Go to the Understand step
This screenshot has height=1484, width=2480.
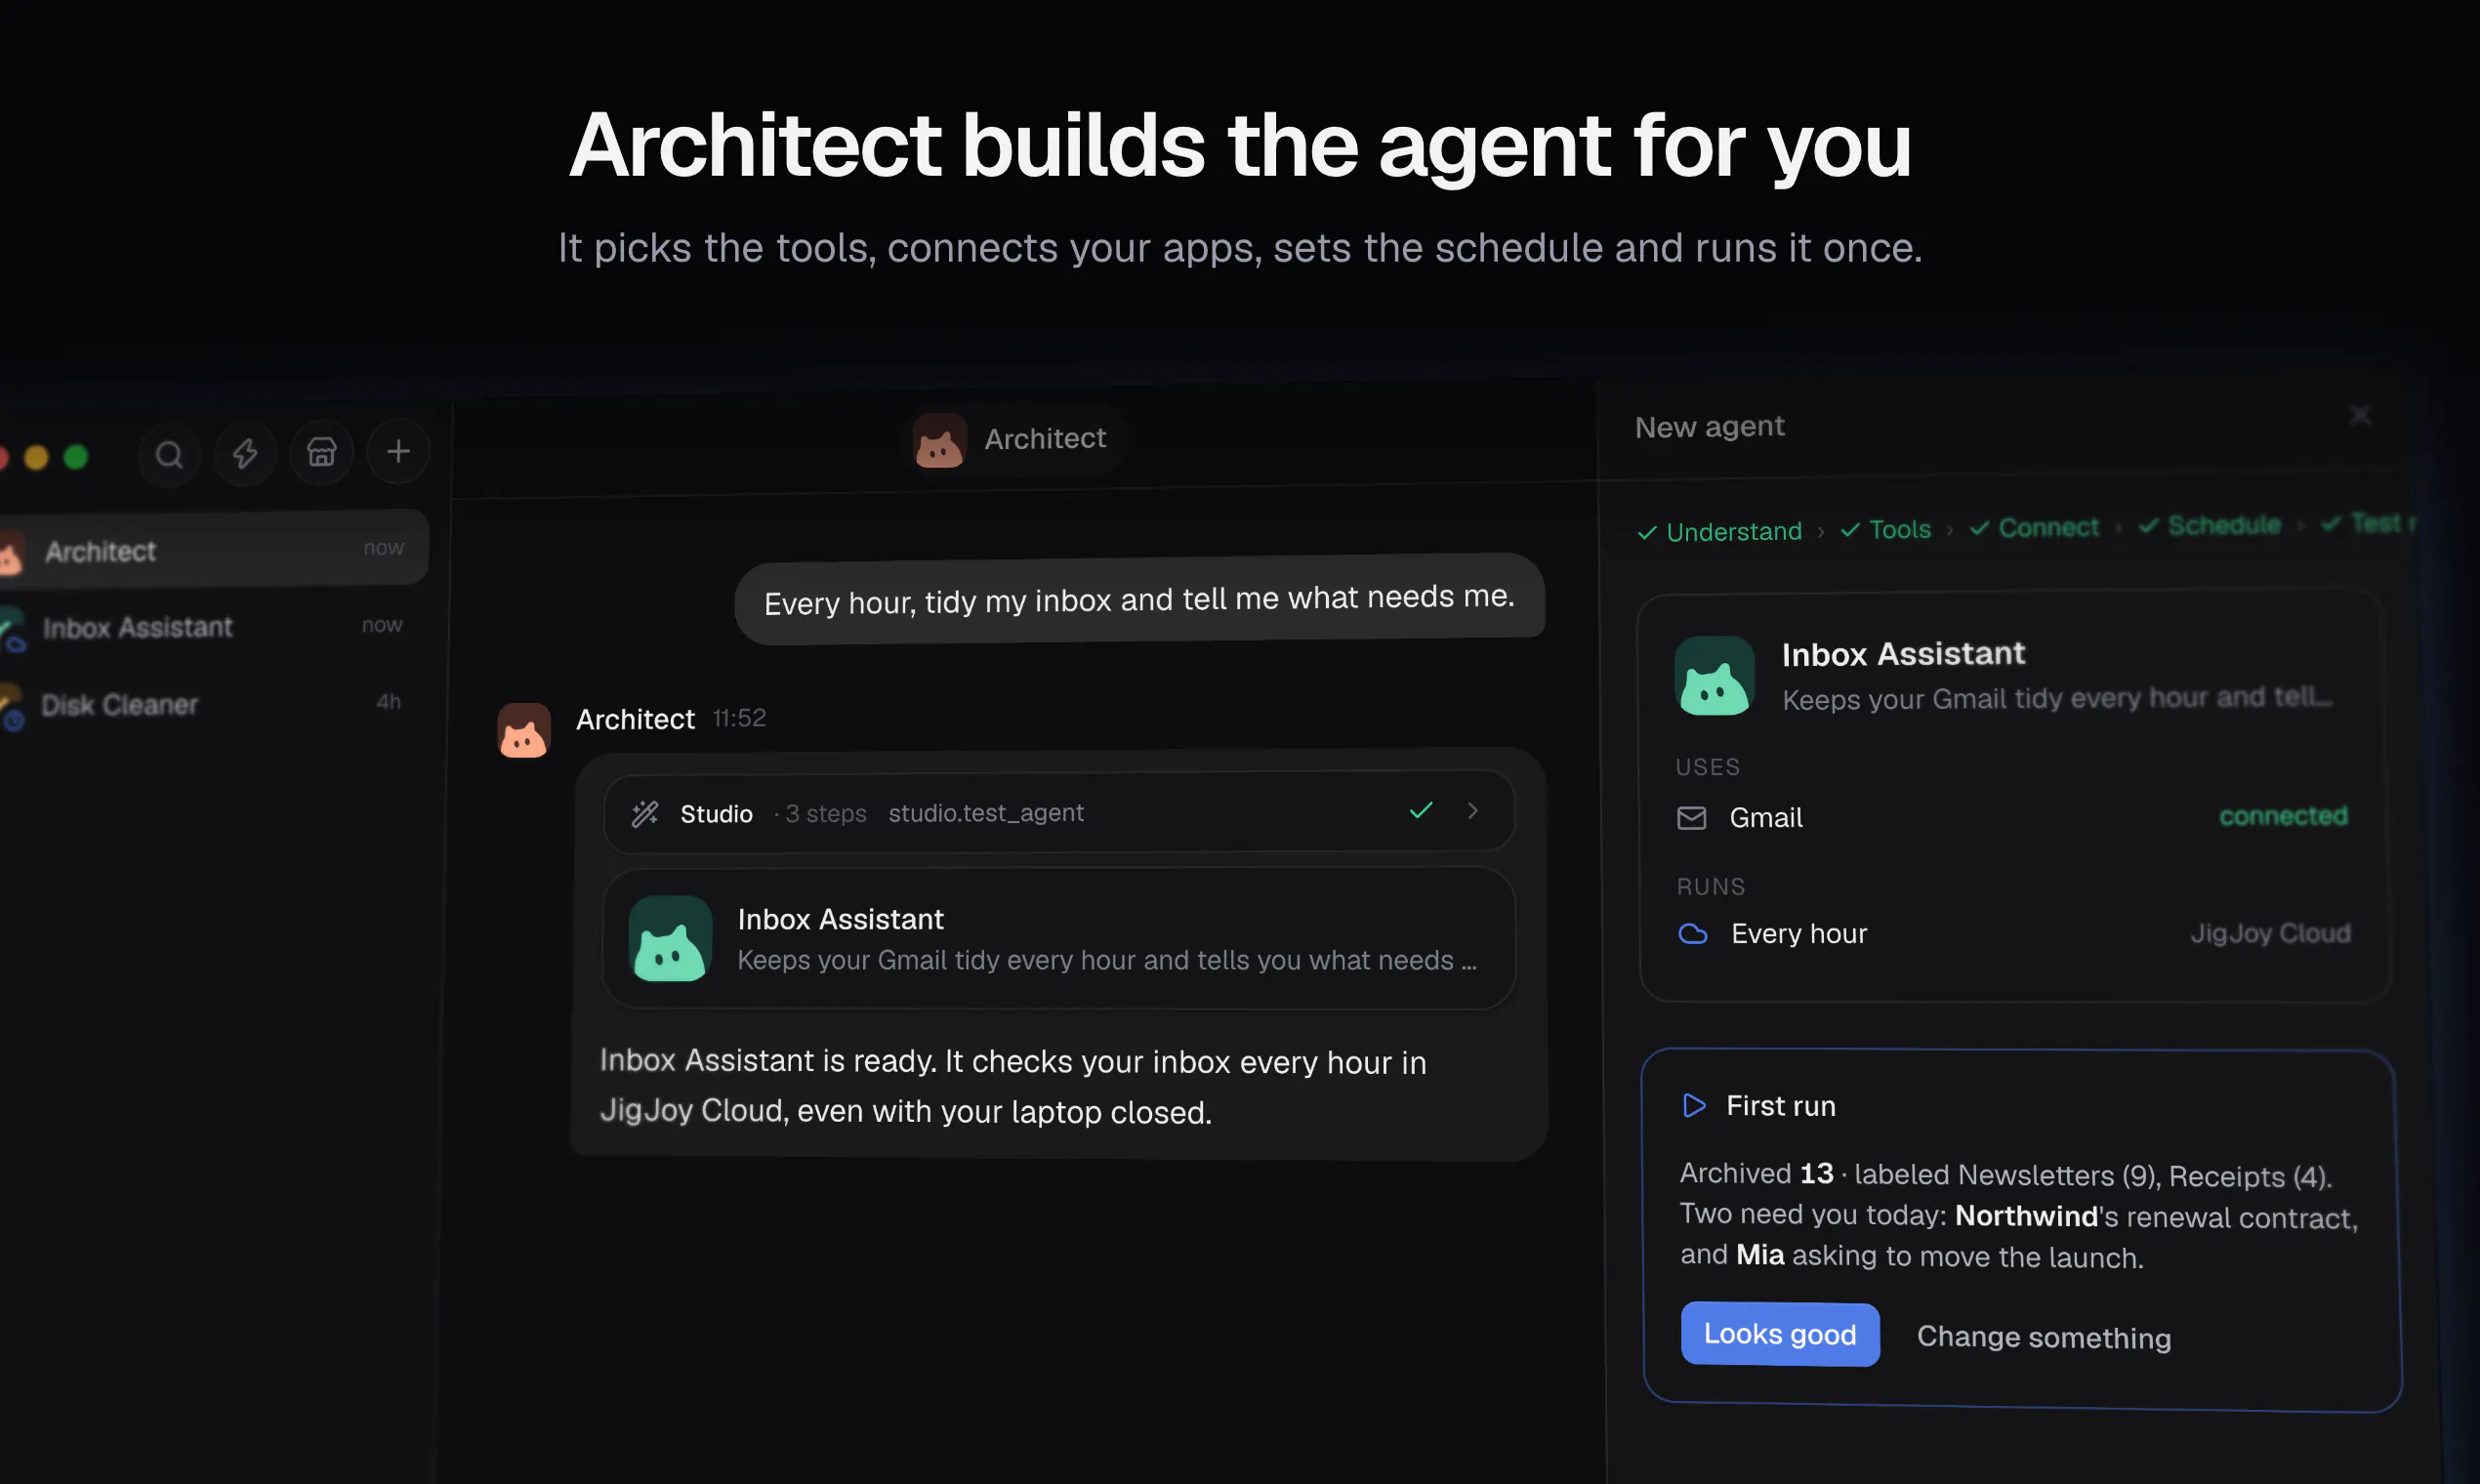point(1720,532)
